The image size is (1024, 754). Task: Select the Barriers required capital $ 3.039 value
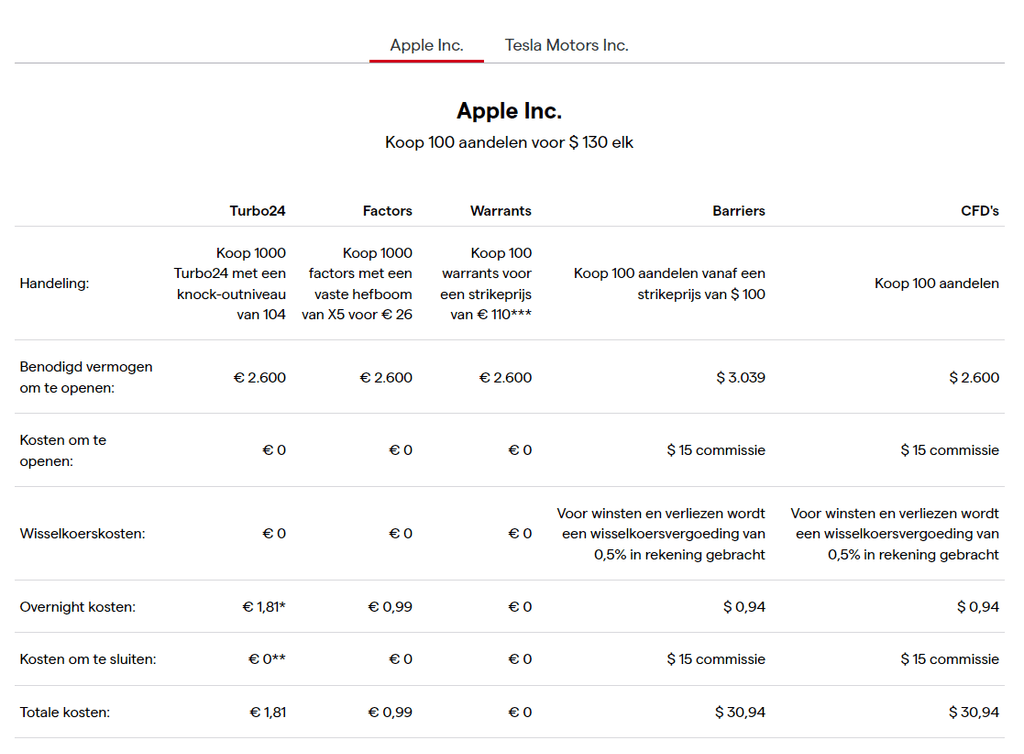coord(740,378)
